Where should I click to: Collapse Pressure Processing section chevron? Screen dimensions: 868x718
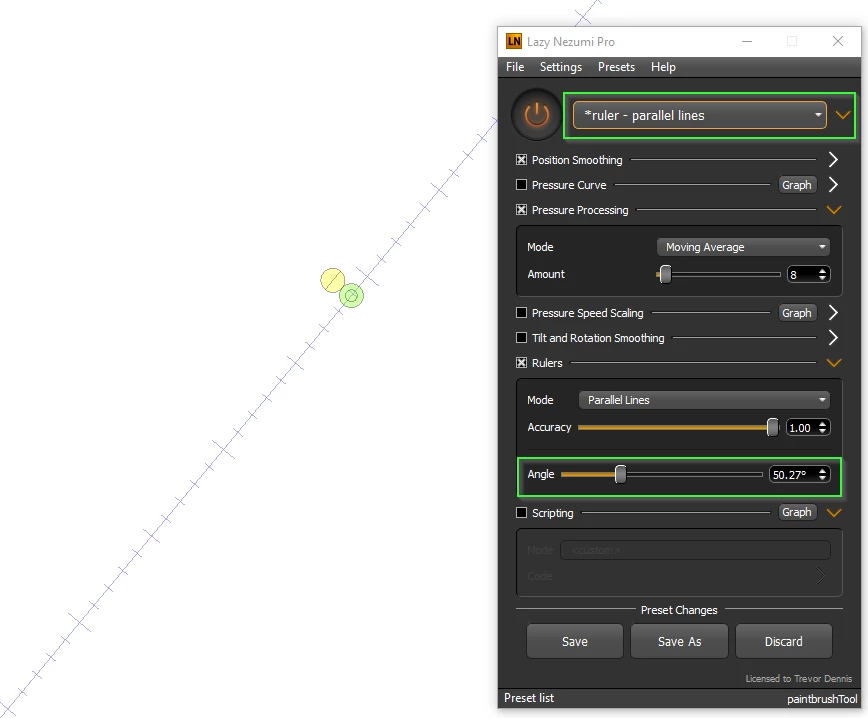click(x=834, y=210)
